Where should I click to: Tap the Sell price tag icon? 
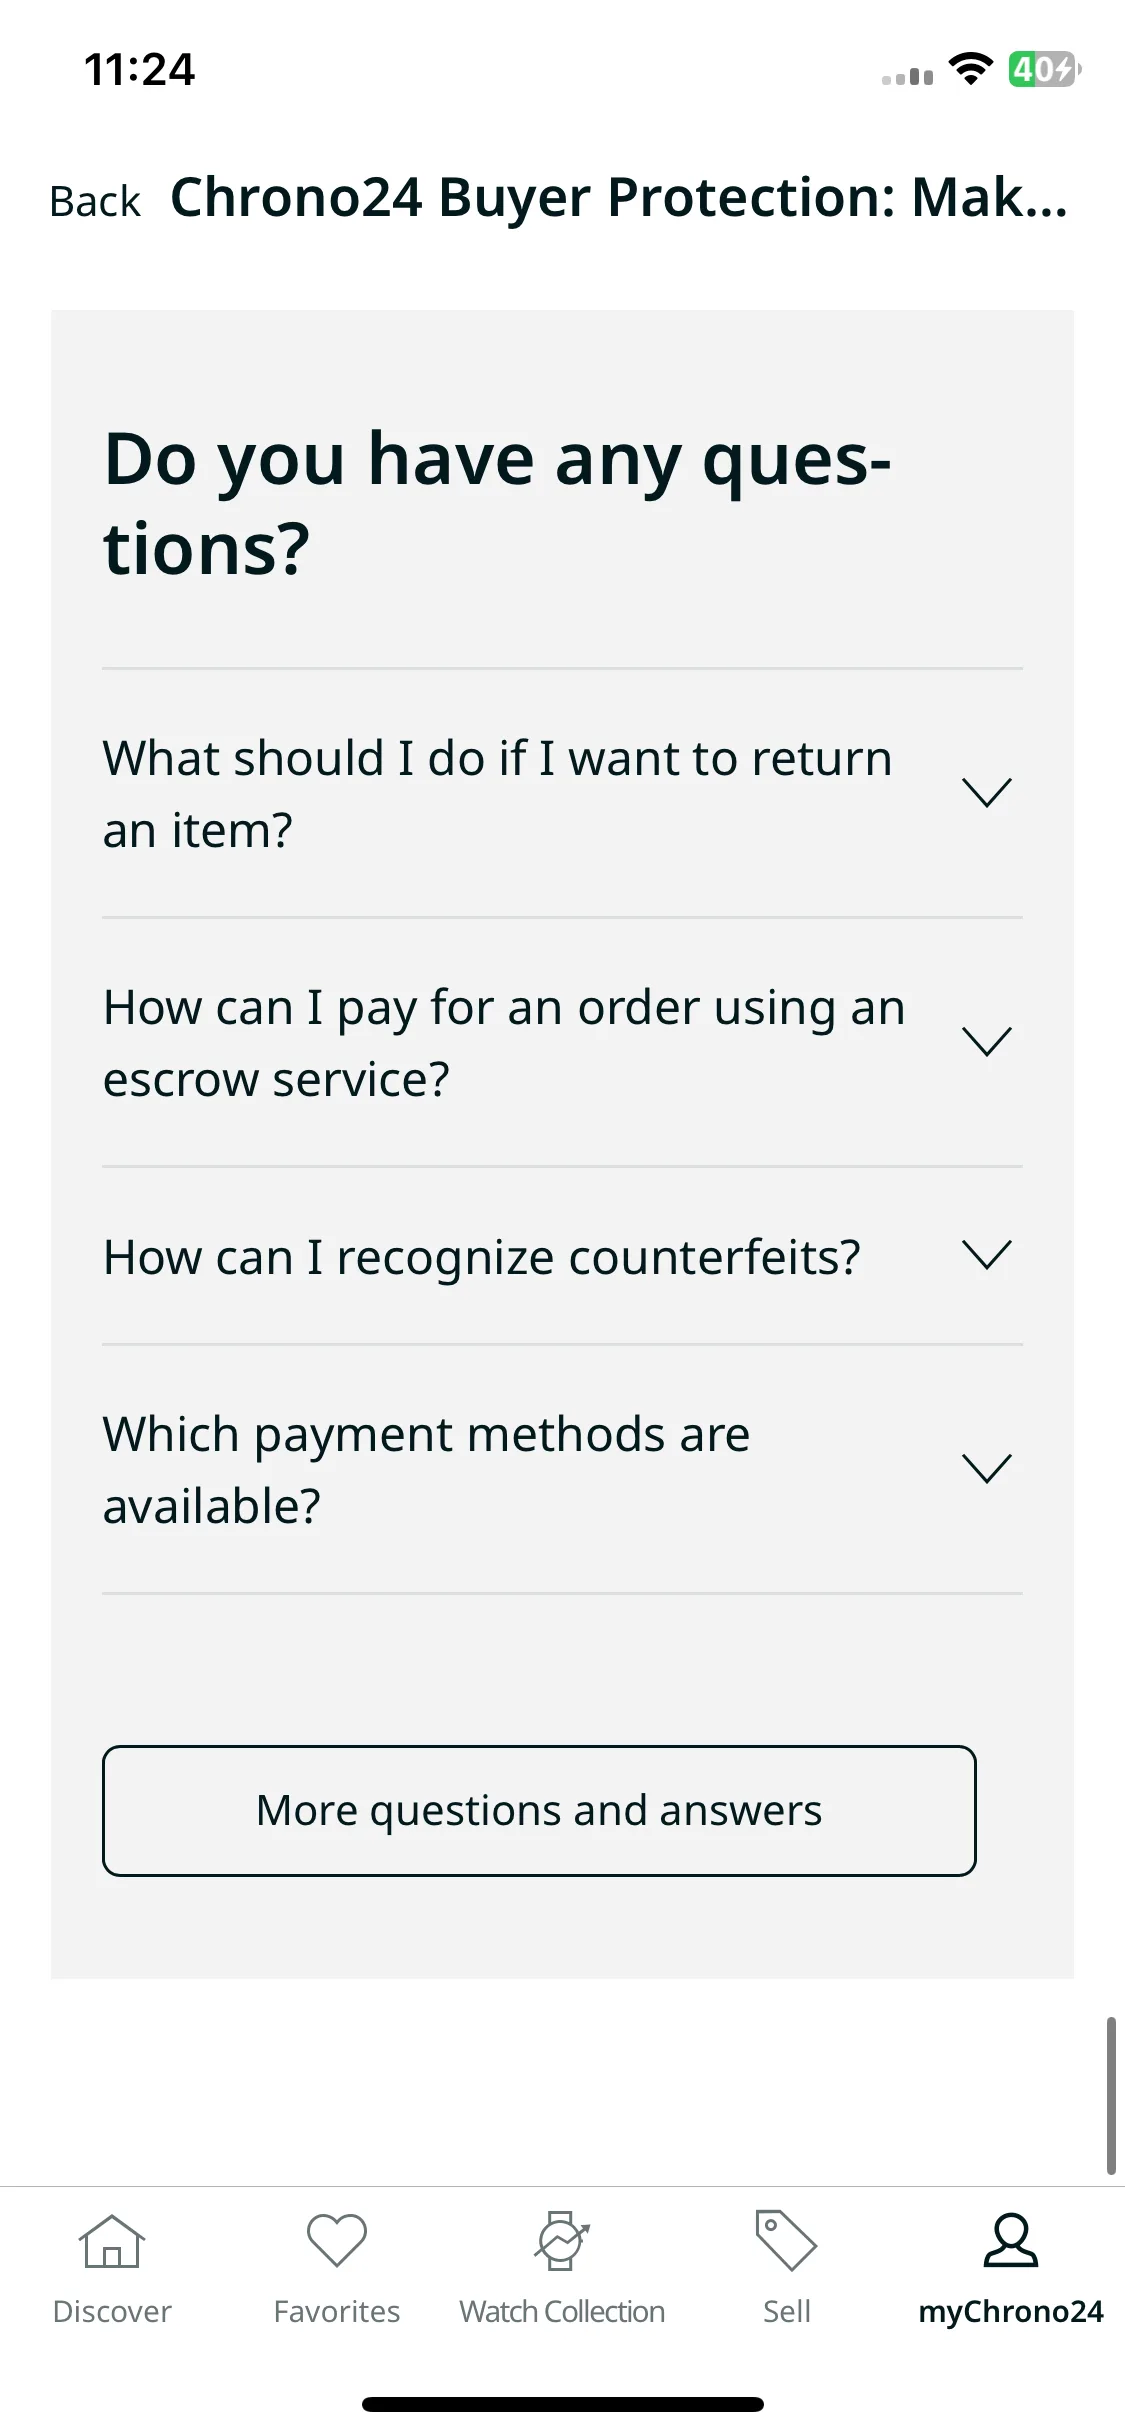(x=786, y=2240)
